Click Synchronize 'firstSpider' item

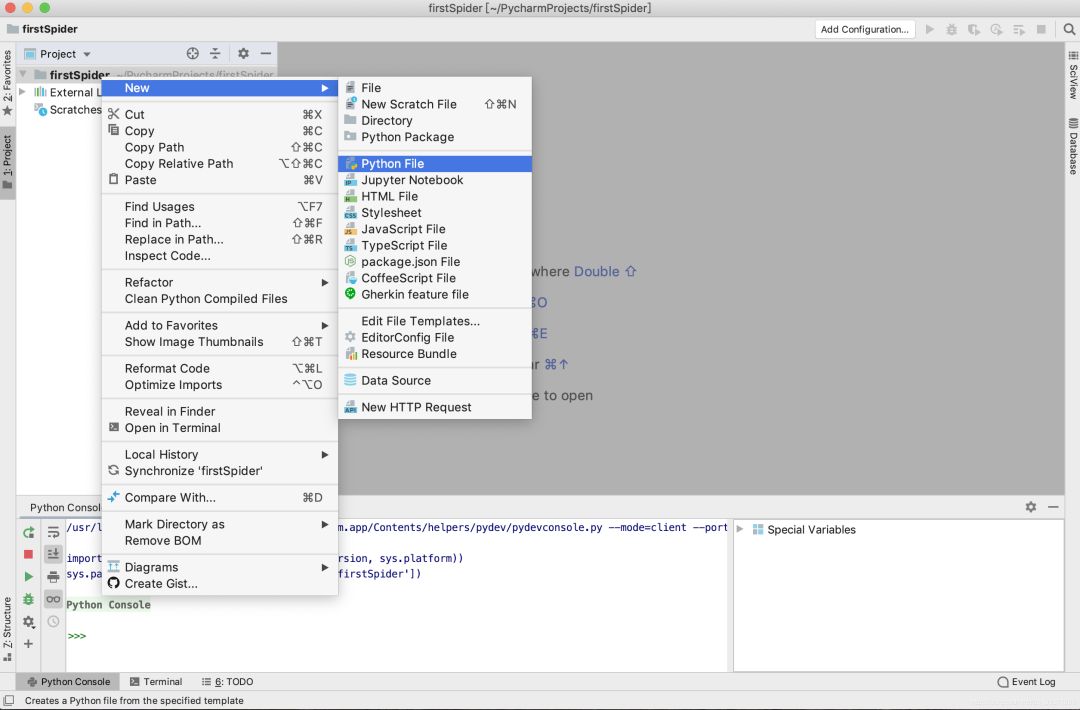pyautogui.click(x=220, y=471)
